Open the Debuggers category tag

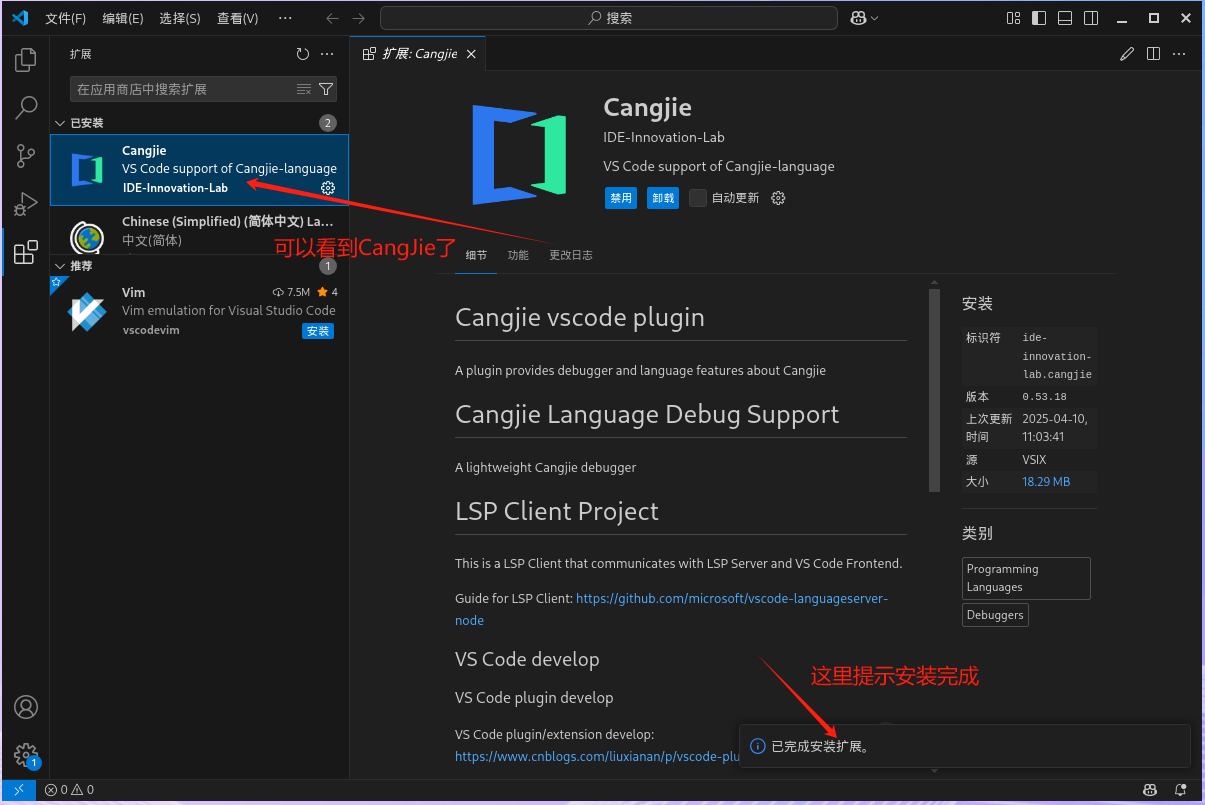click(x=995, y=615)
